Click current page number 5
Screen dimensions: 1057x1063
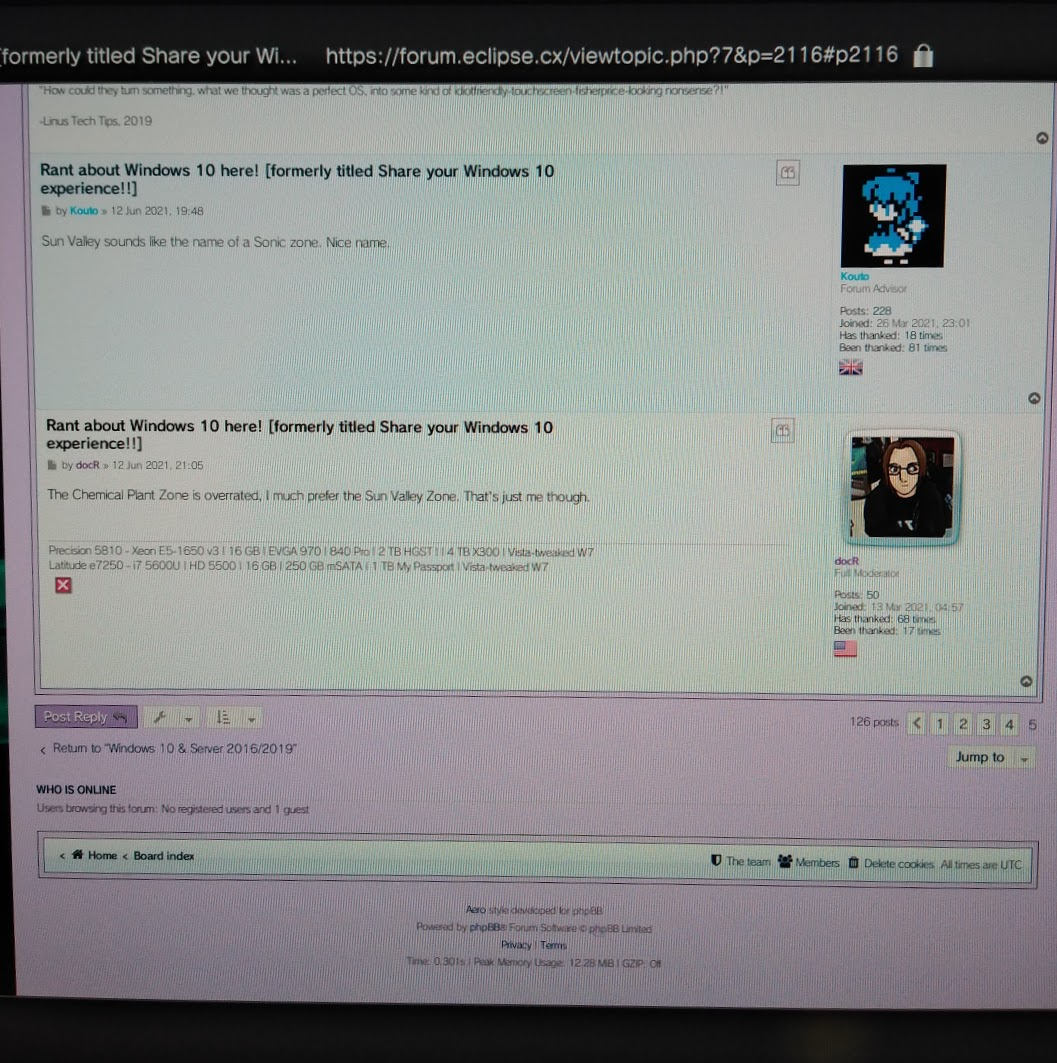1032,725
